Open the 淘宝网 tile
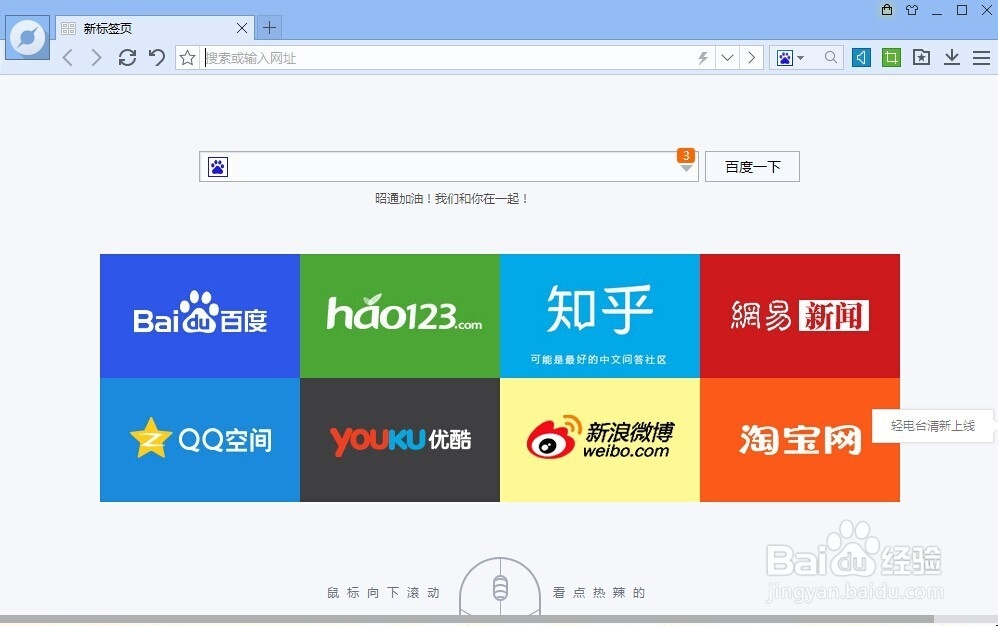The width and height of the screenshot is (998, 626). point(800,440)
